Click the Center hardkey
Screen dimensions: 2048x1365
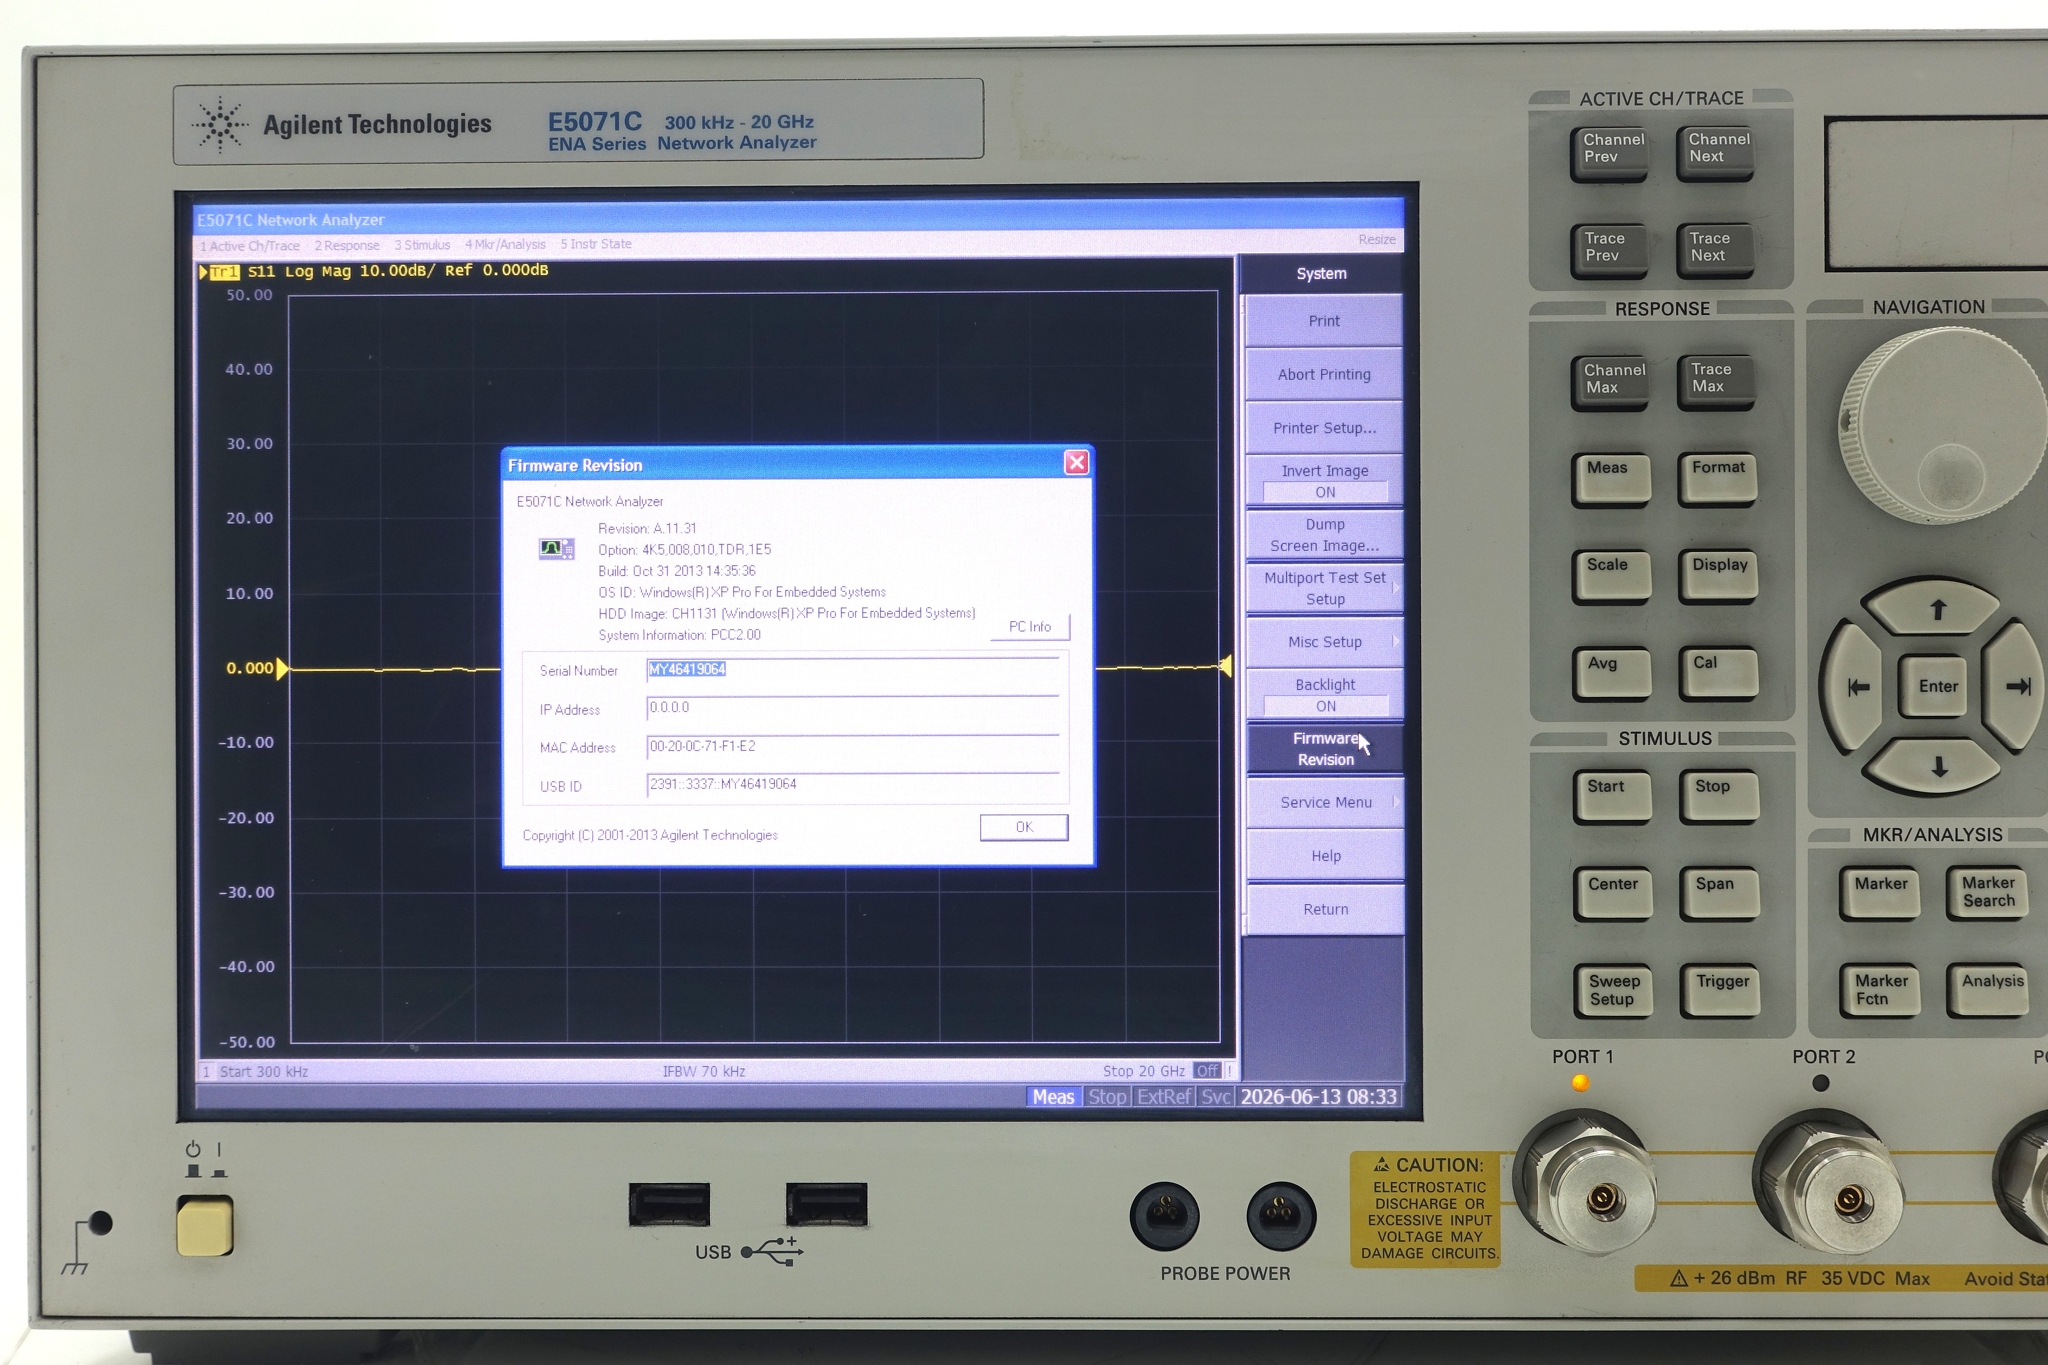pos(1613,894)
